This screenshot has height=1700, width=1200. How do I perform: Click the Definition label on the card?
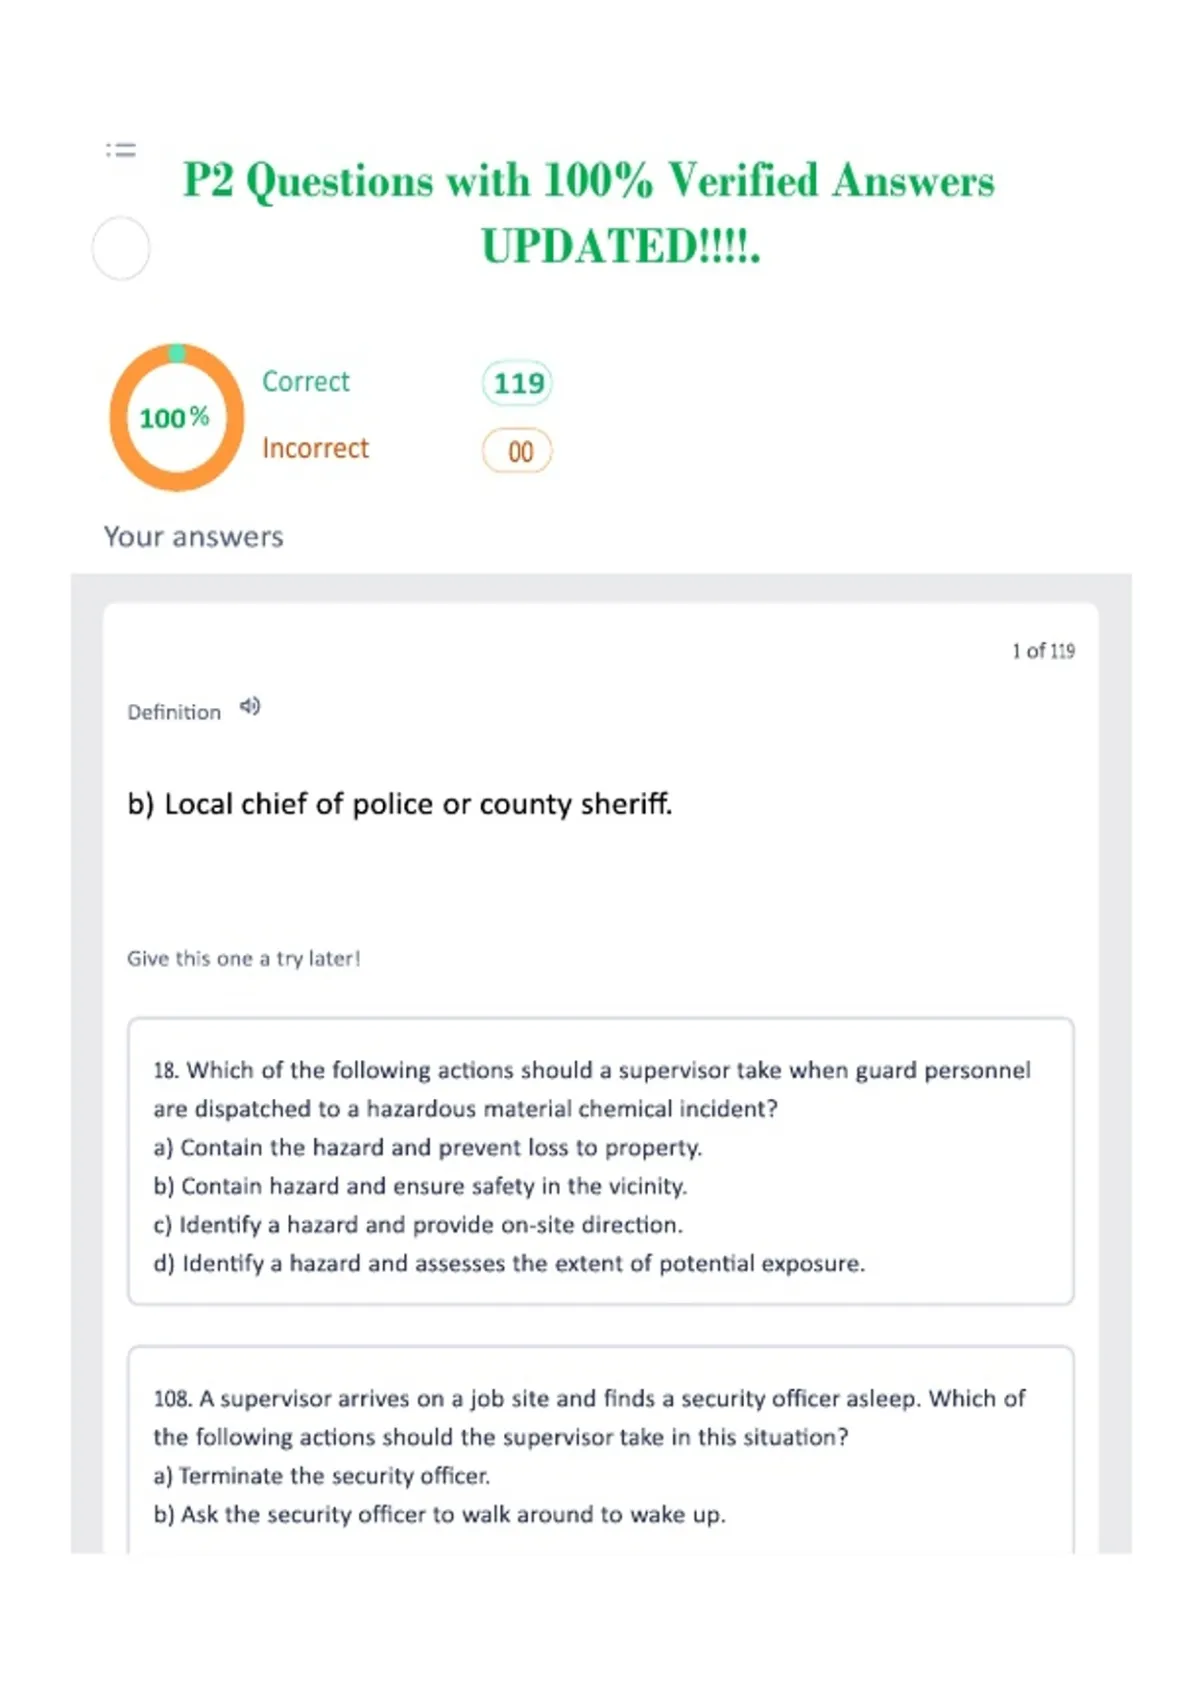[x=174, y=712]
